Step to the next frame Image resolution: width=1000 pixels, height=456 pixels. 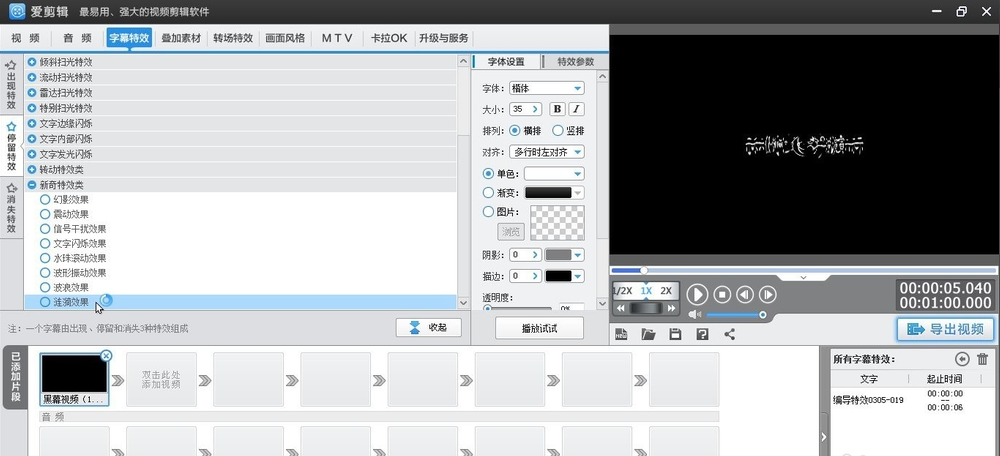[x=767, y=294]
